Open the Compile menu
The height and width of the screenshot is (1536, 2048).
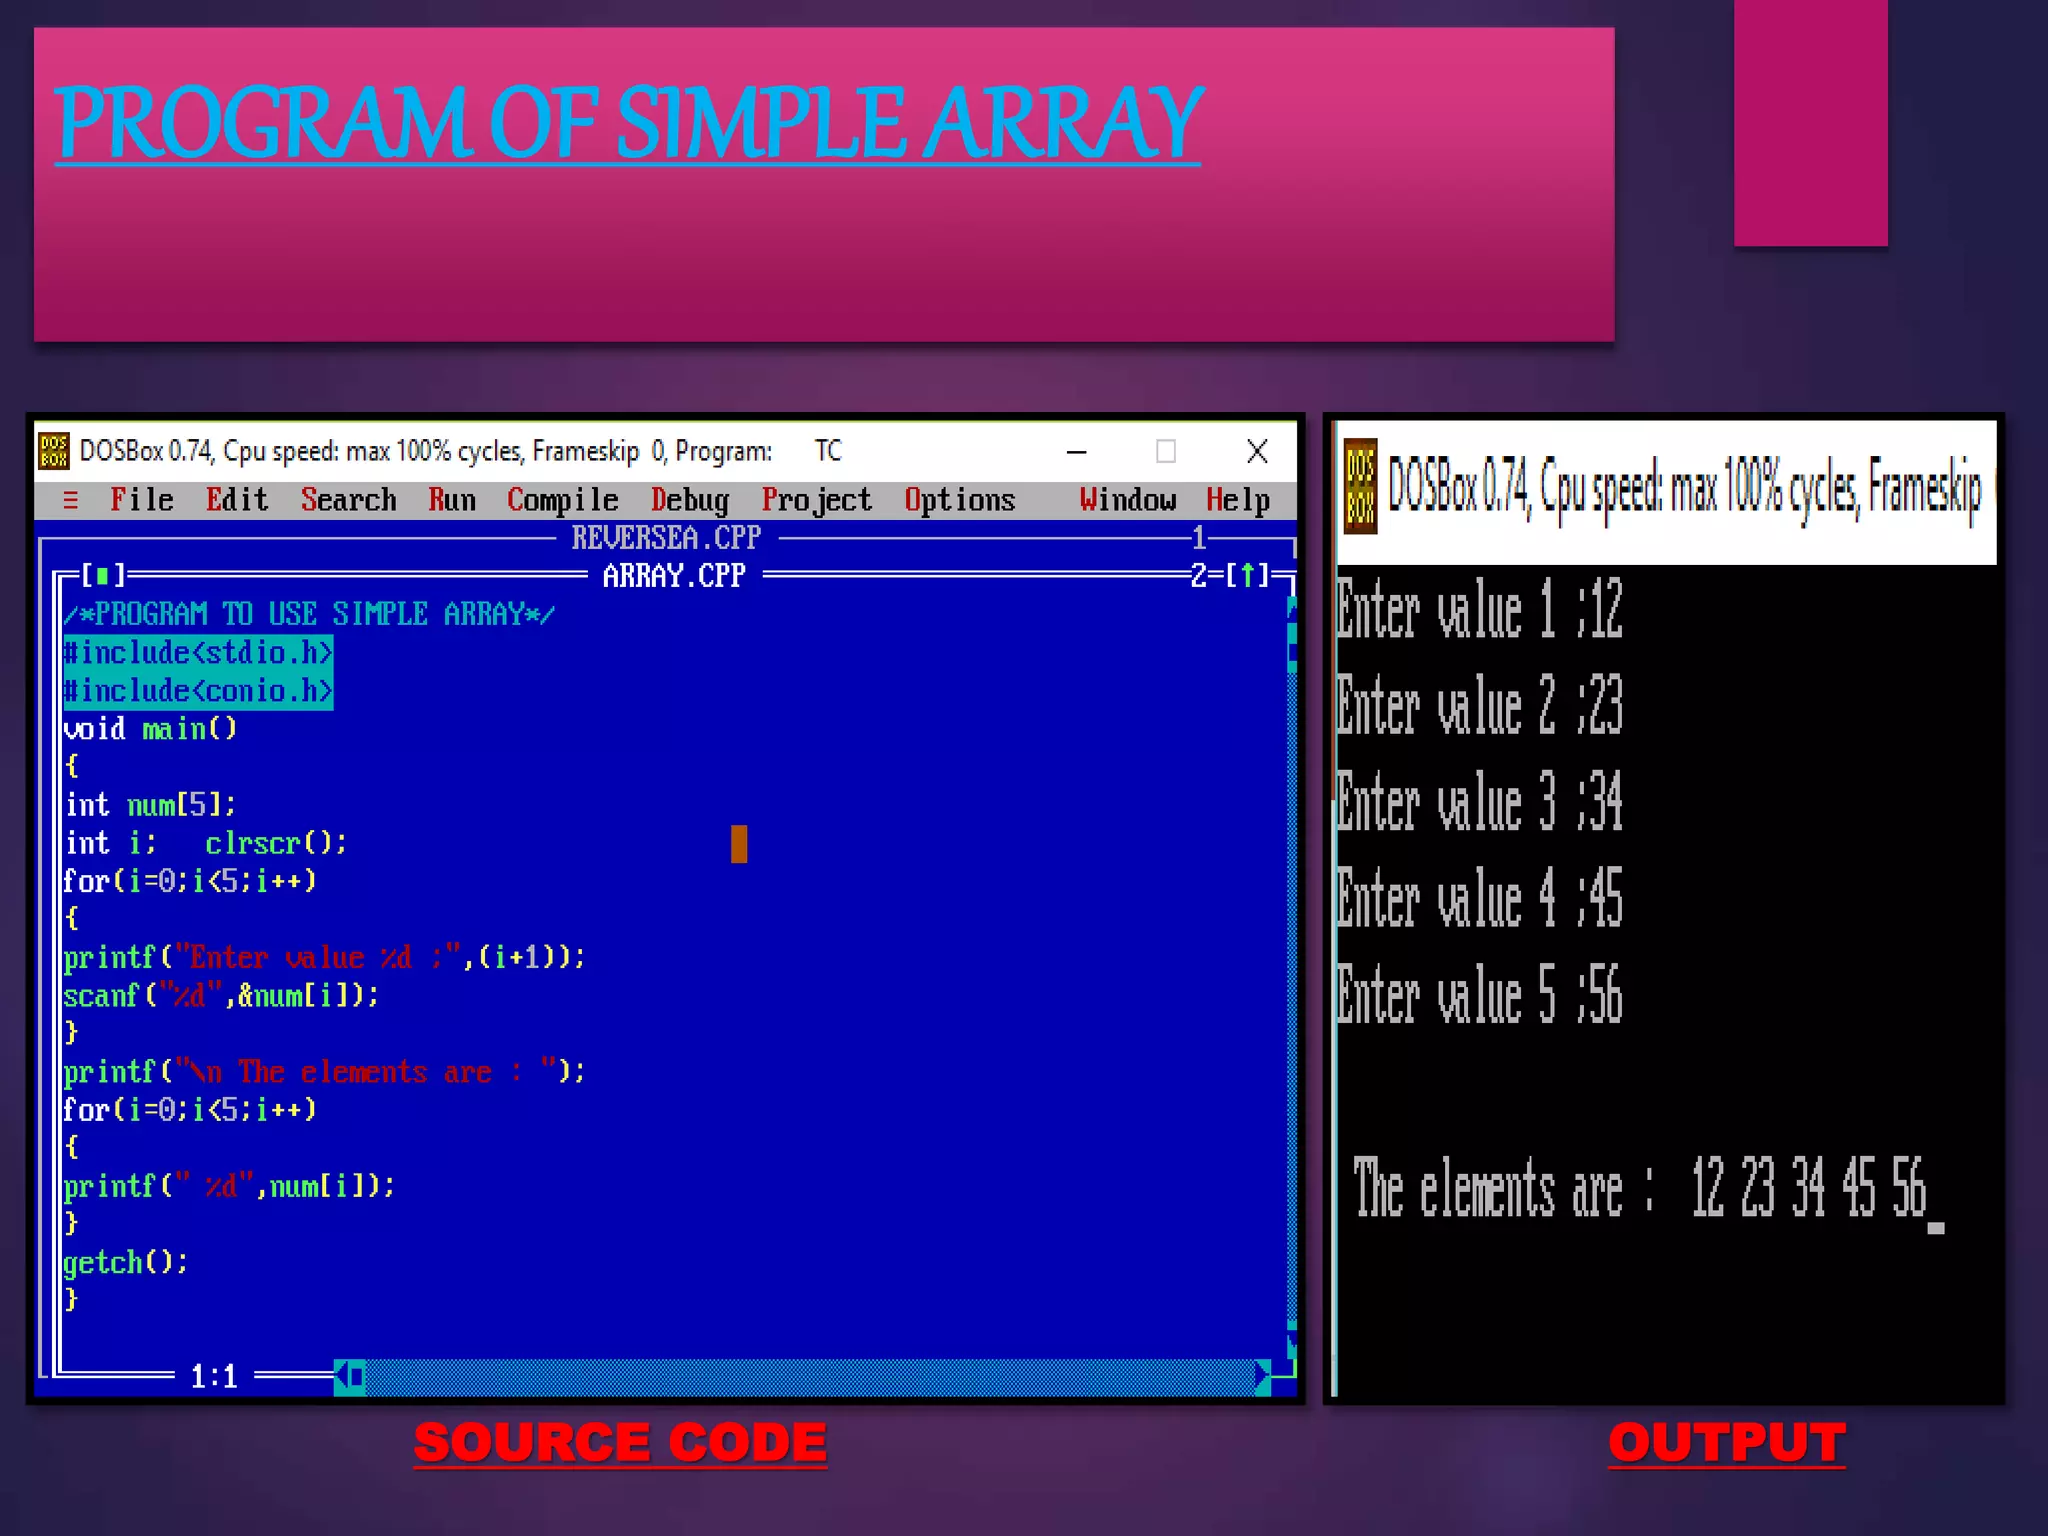pos(563,499)
